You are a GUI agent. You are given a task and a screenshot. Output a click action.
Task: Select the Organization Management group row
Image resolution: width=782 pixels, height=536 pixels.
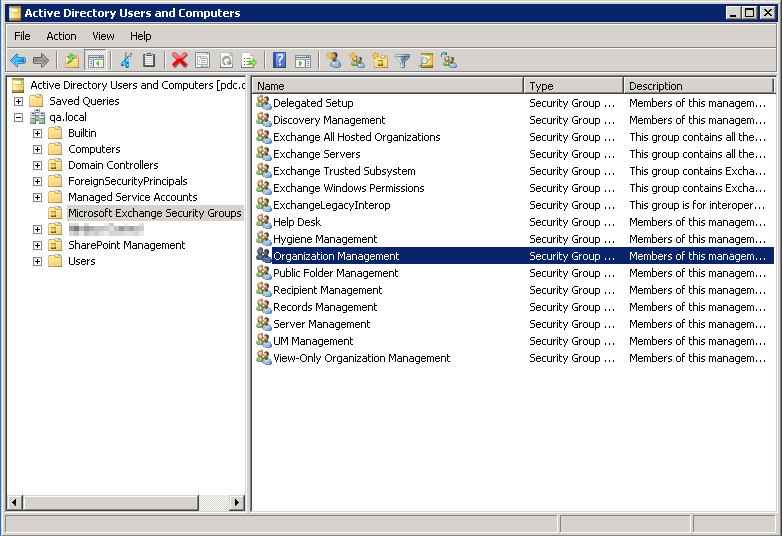(x=514, y=256)
